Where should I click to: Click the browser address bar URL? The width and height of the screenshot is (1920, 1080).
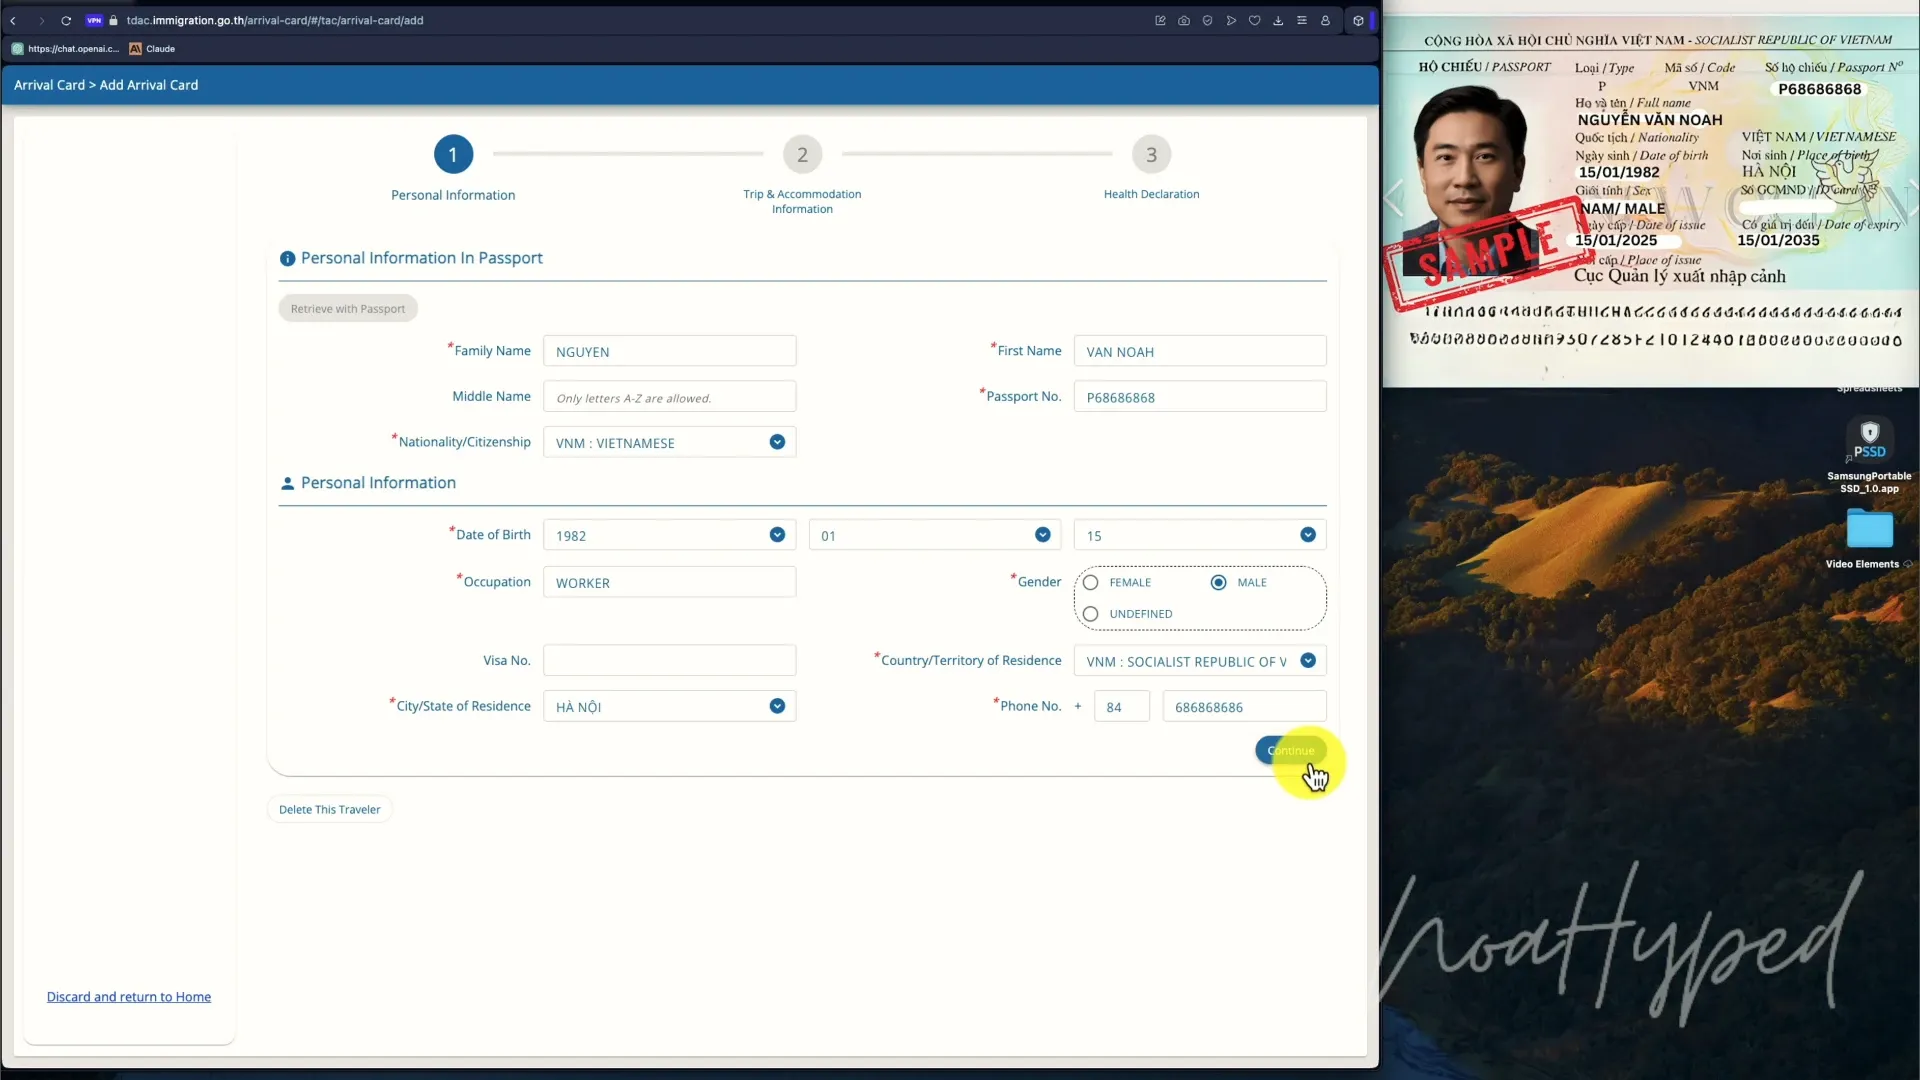(275, 20)
